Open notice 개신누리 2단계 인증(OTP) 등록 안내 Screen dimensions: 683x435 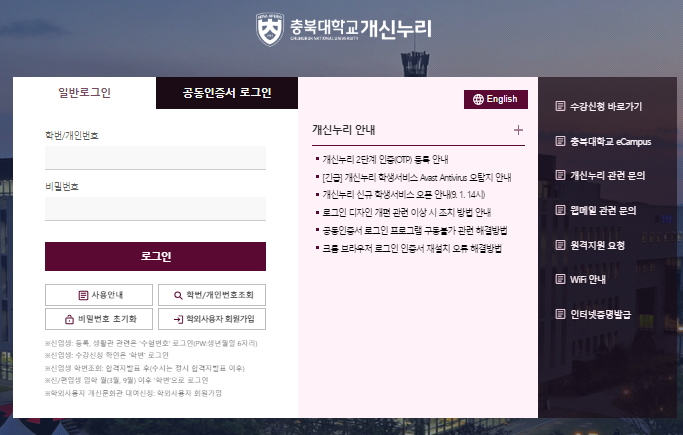click(385, 159)
